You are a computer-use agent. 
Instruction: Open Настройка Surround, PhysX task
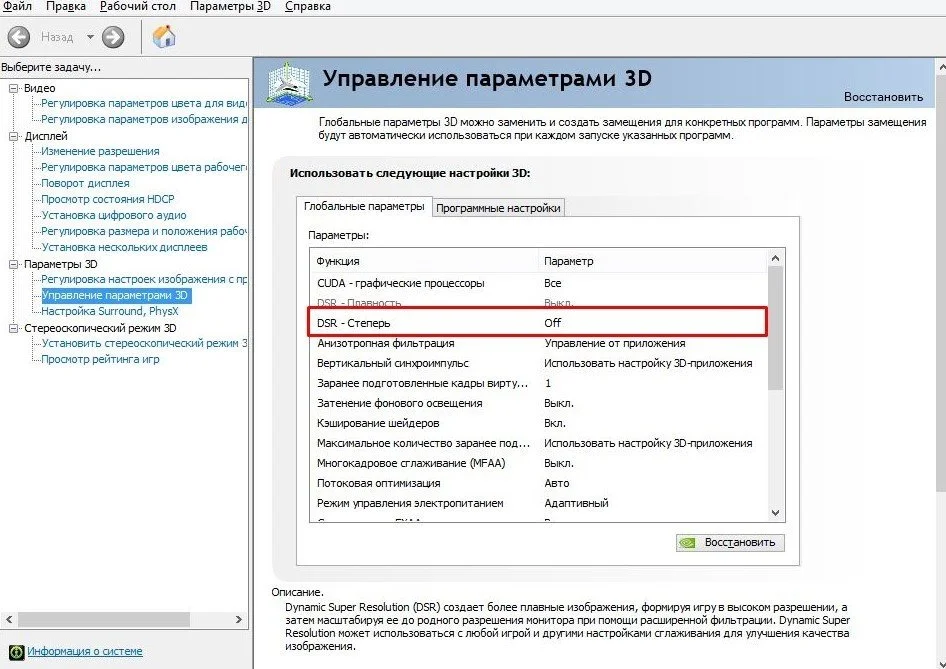coord(110,311)
